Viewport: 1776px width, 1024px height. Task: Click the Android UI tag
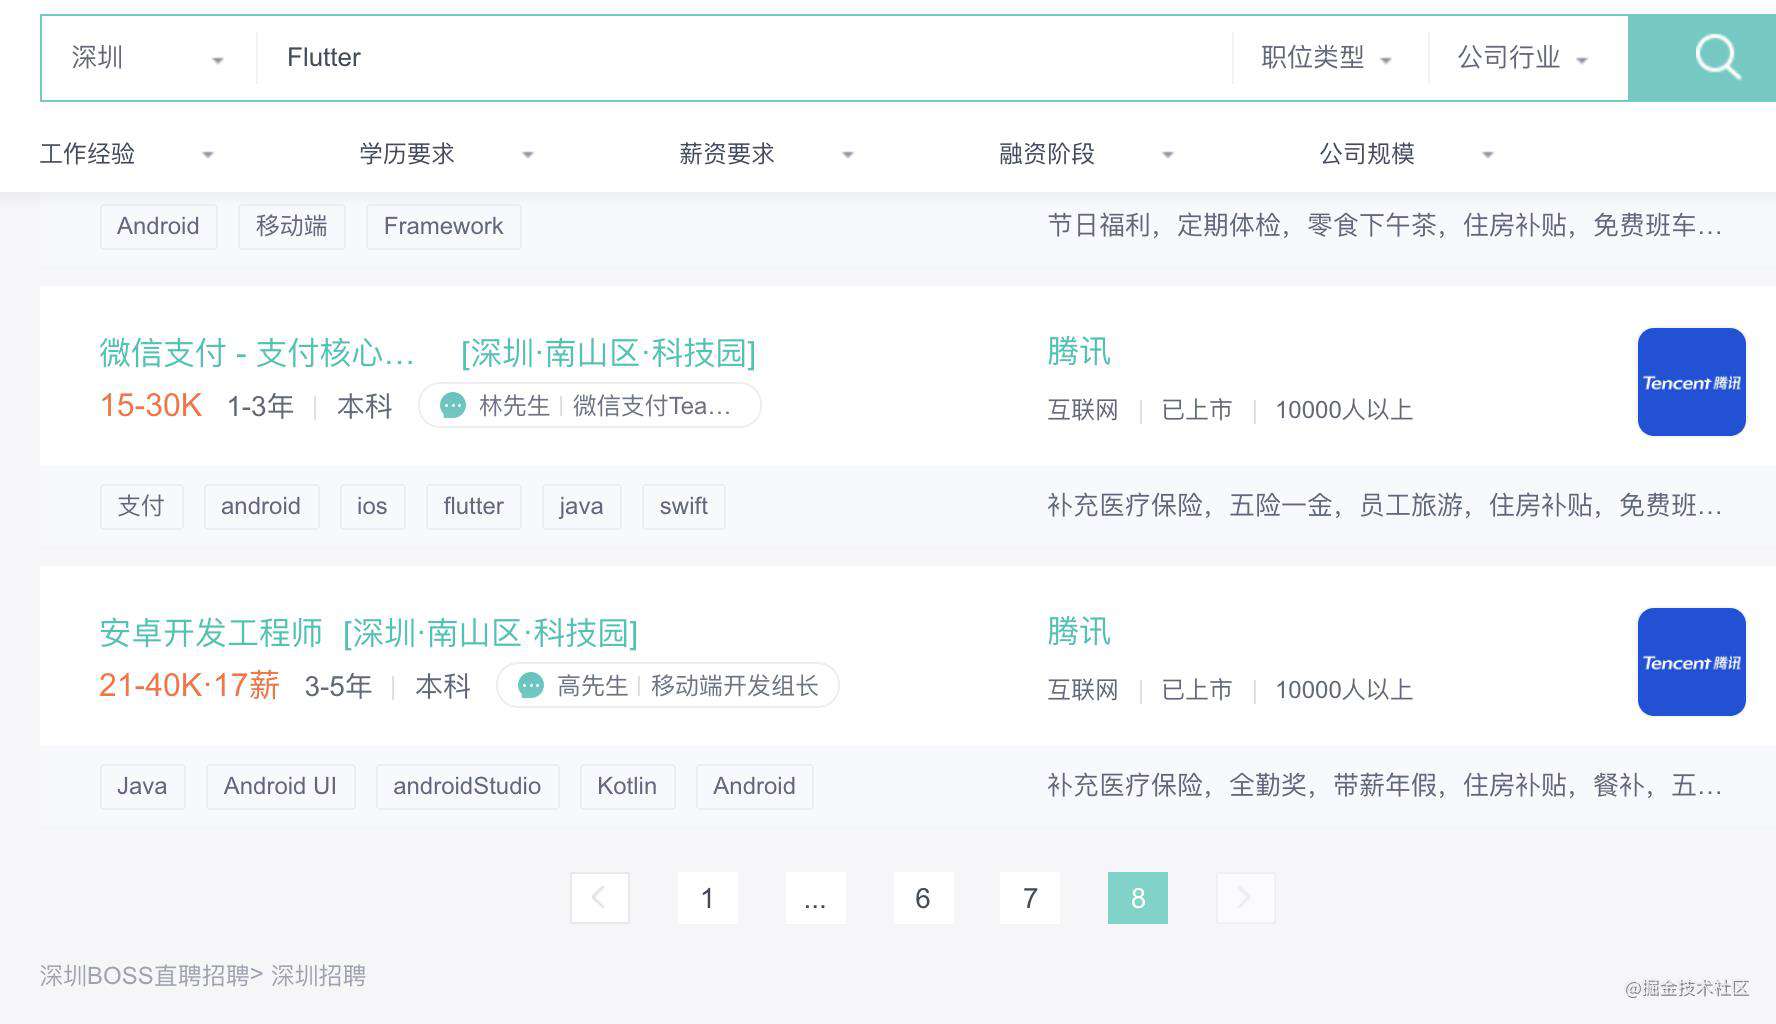tap(281, 786)
